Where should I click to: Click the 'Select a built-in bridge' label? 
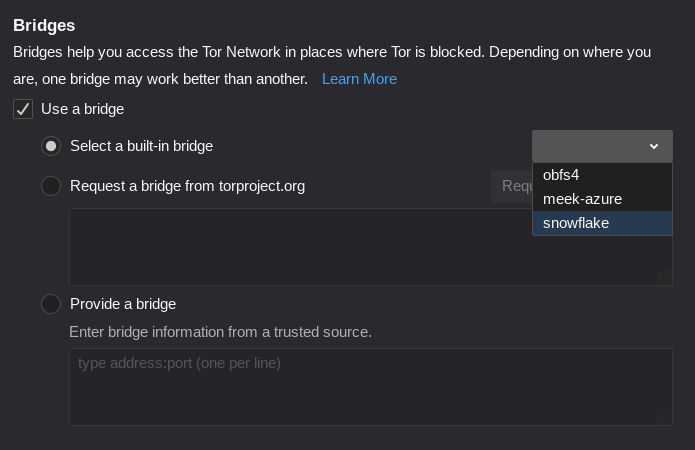(x=141, y=146)
